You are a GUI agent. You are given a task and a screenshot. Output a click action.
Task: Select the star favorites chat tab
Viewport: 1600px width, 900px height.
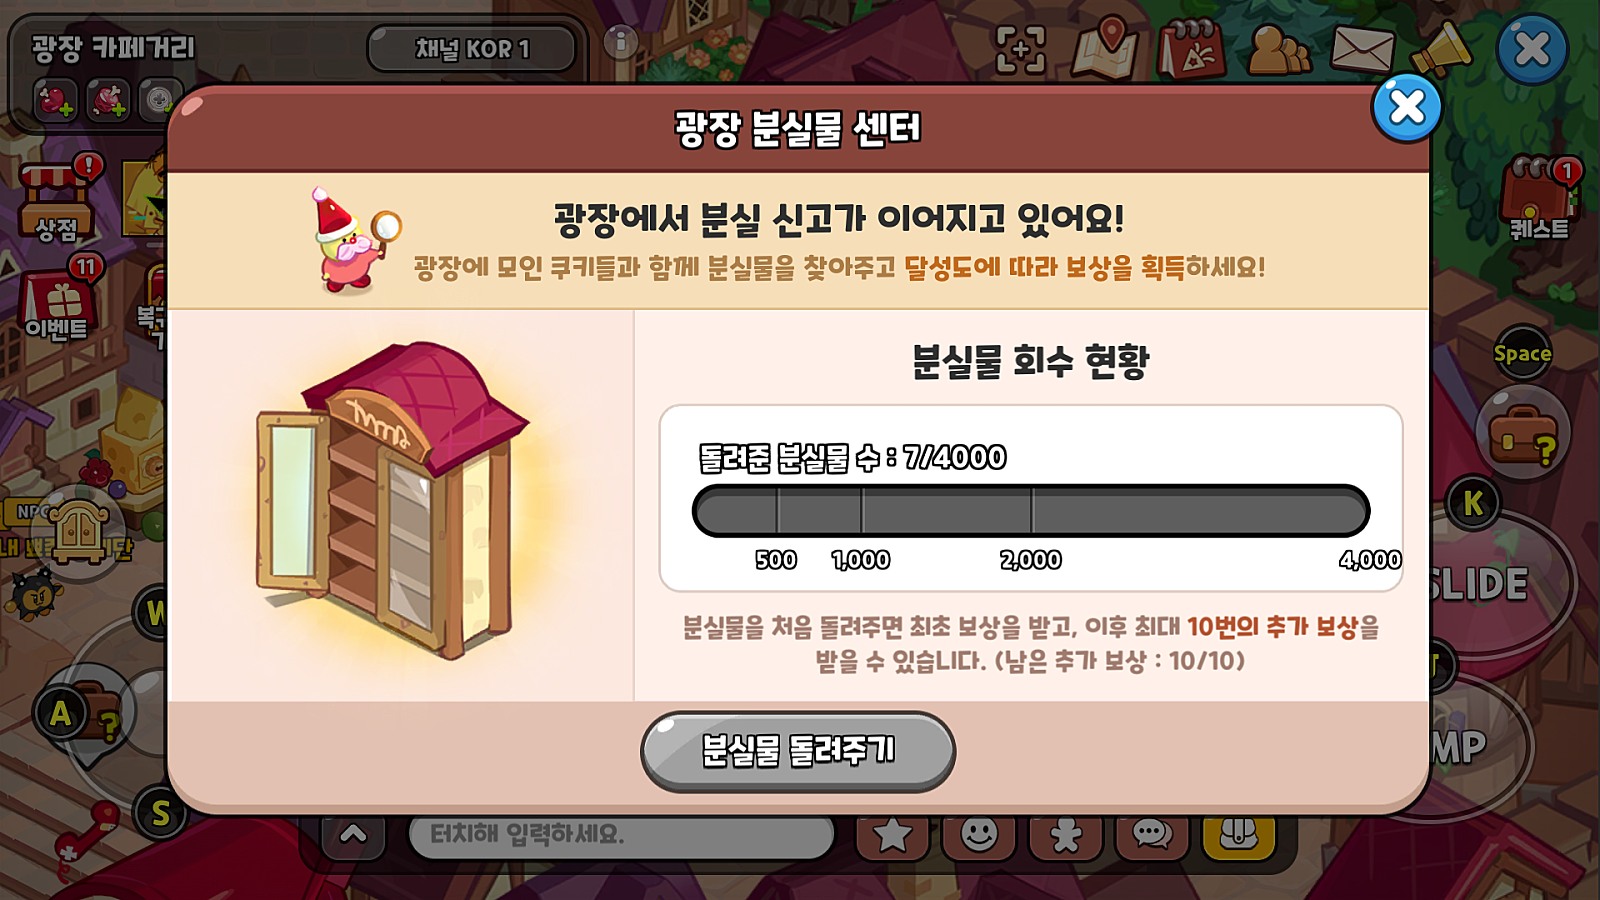click(893, 834)
